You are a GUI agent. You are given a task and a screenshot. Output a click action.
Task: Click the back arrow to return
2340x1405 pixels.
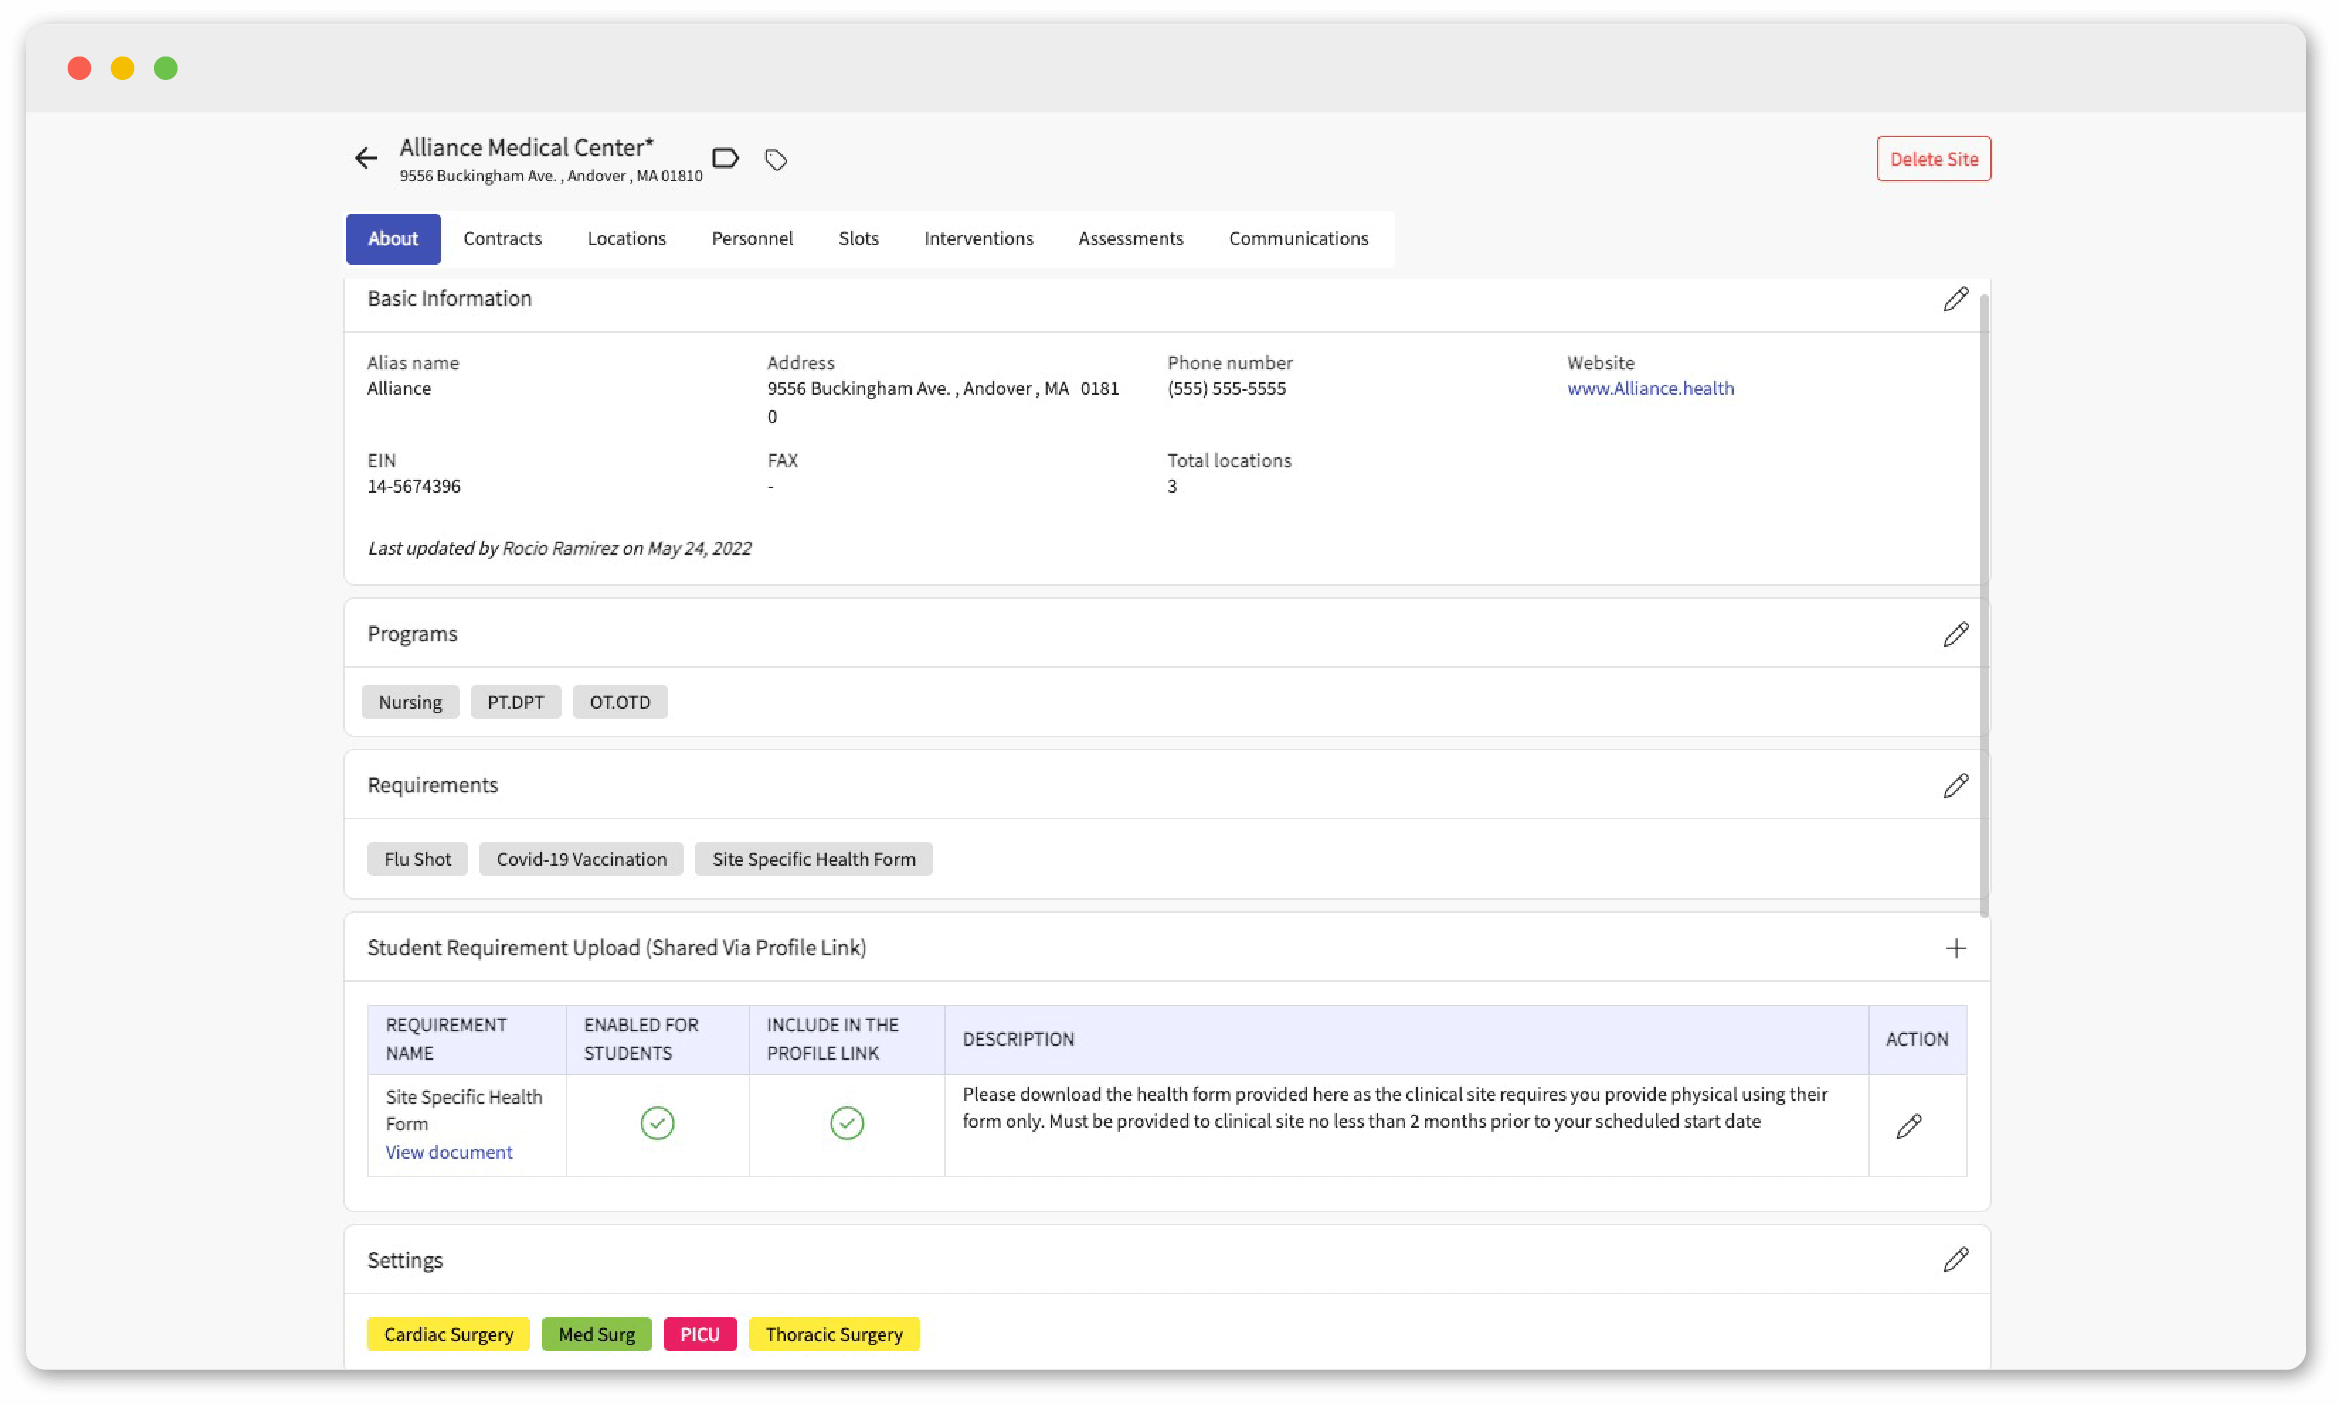(x=366, y=158)
